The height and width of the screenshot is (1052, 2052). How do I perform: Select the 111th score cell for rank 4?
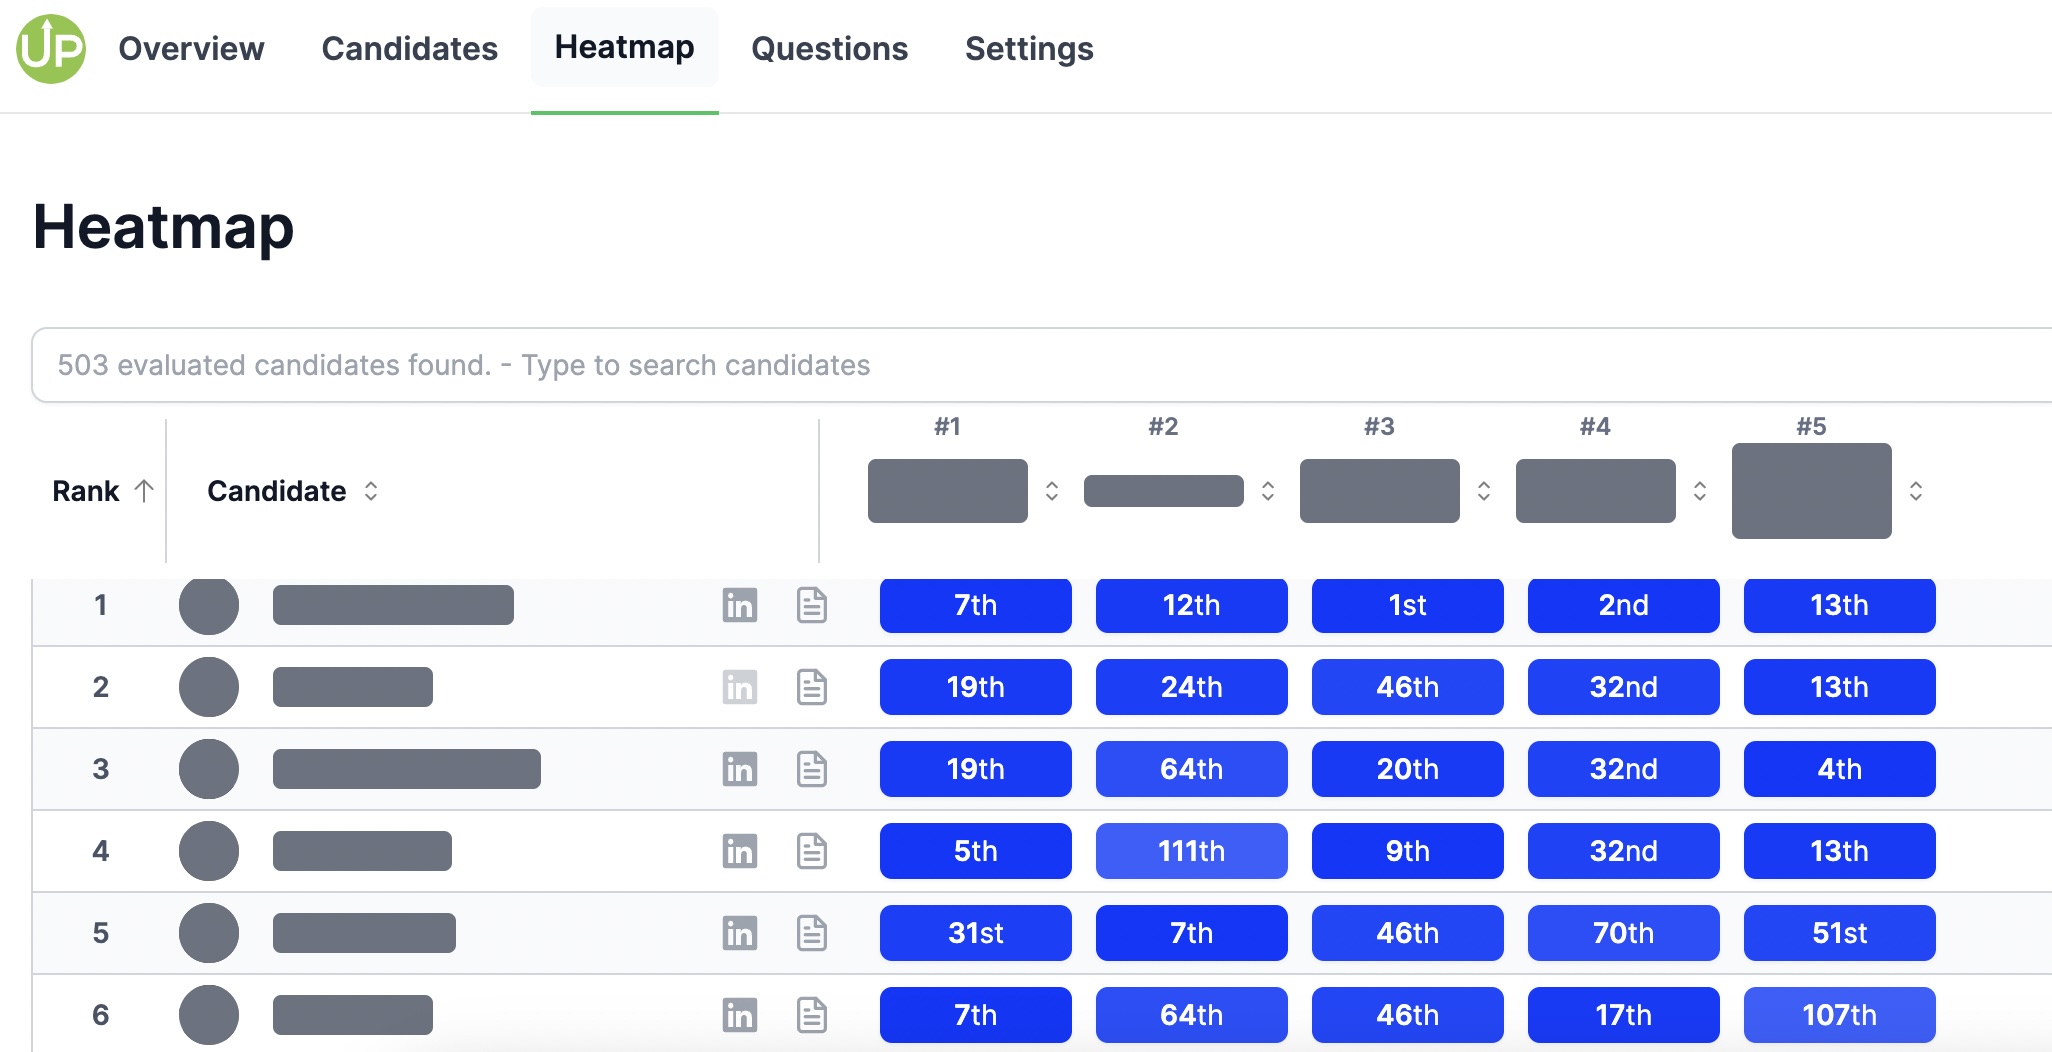click(1191, 851)
